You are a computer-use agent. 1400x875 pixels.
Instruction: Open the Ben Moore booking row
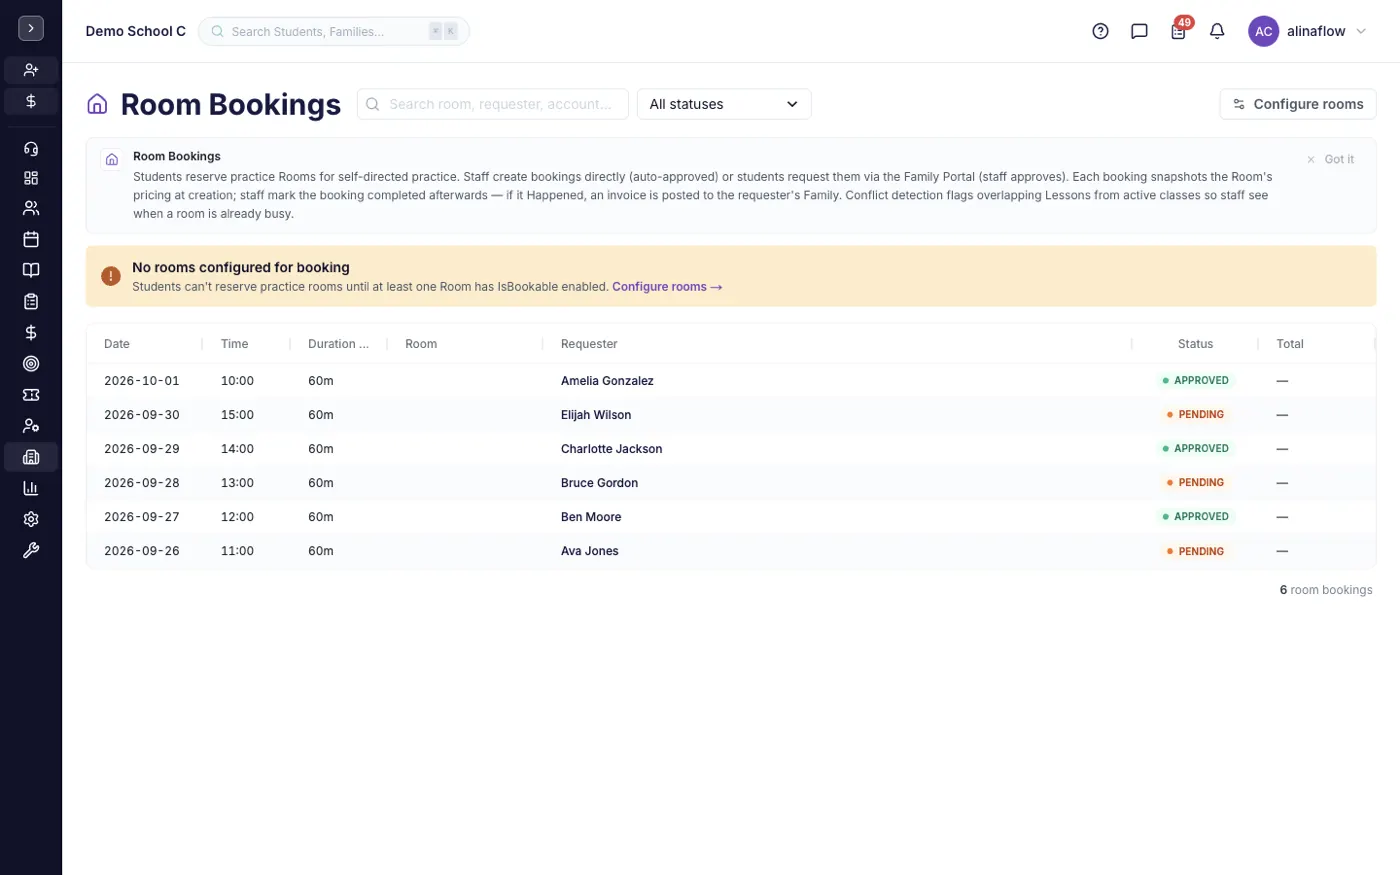coord(731,516)
